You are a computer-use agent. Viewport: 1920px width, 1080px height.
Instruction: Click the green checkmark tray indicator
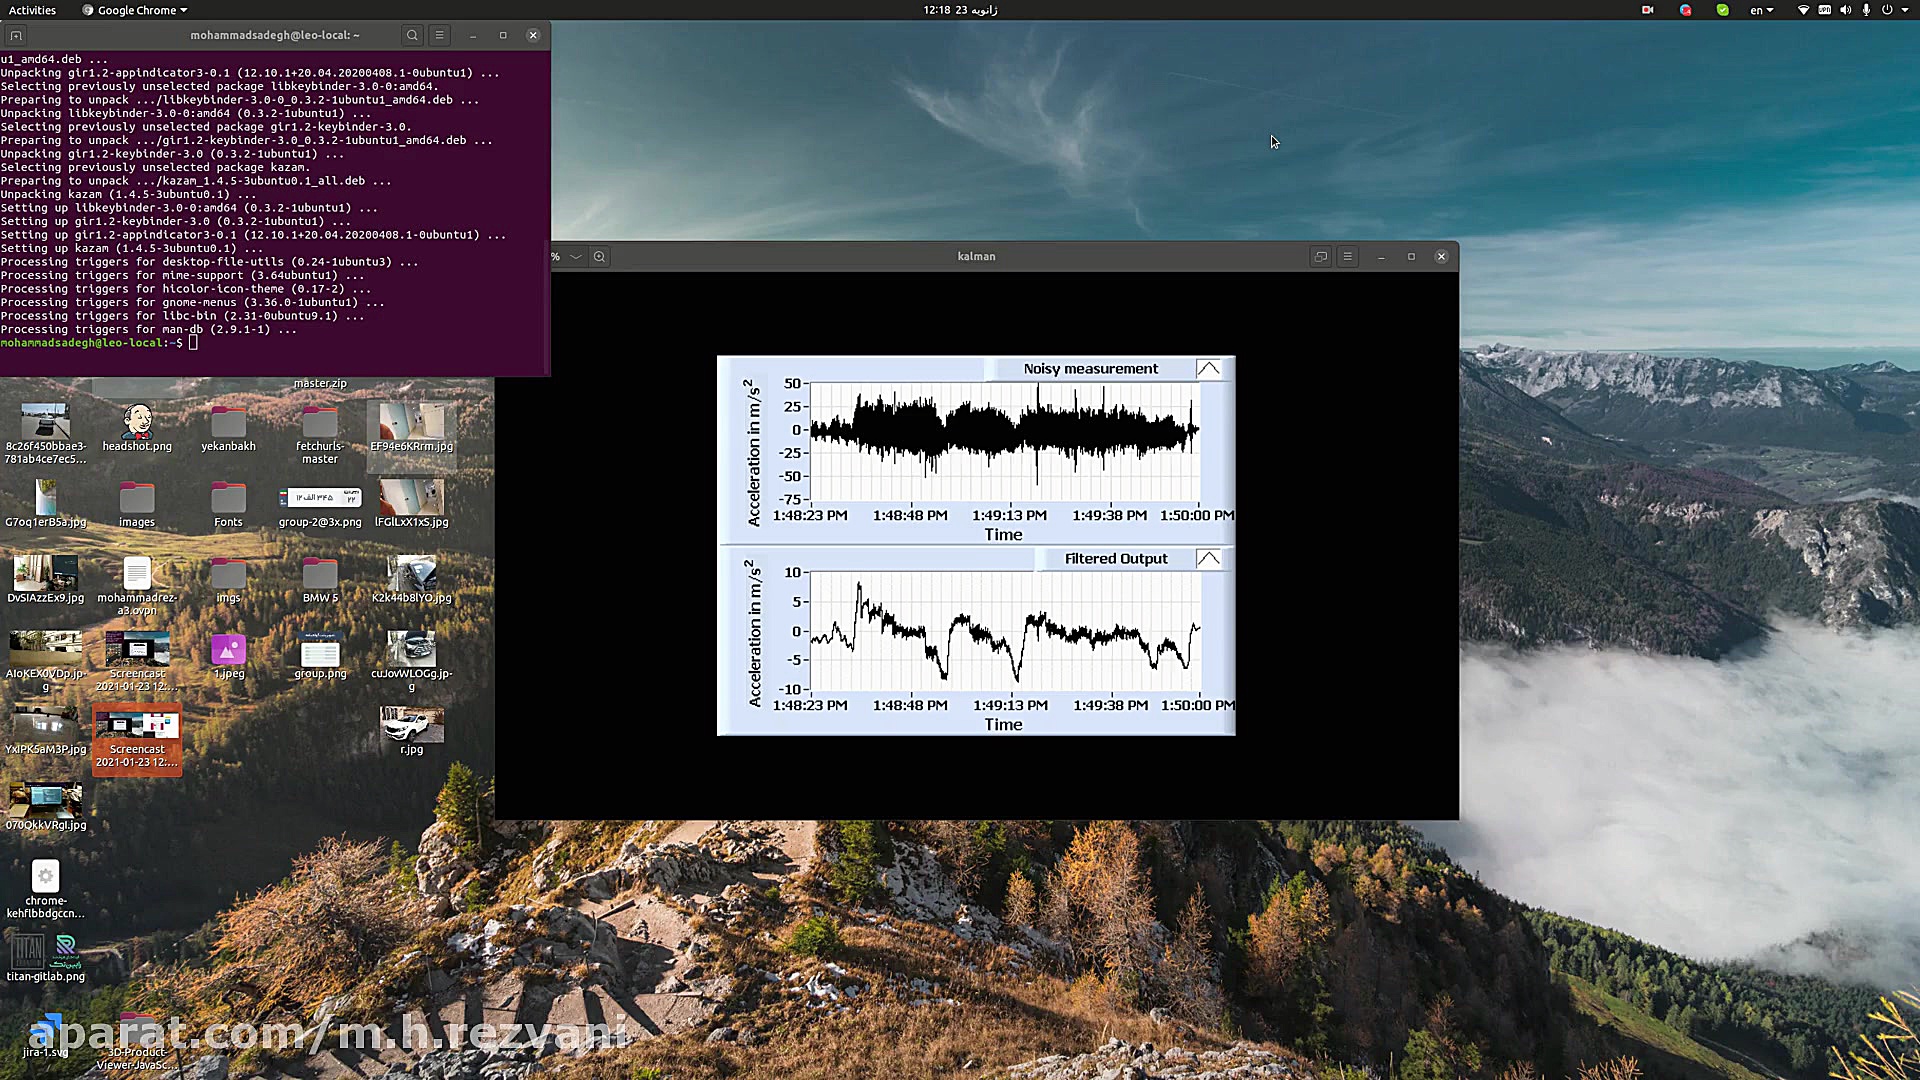click(1722, 10)
